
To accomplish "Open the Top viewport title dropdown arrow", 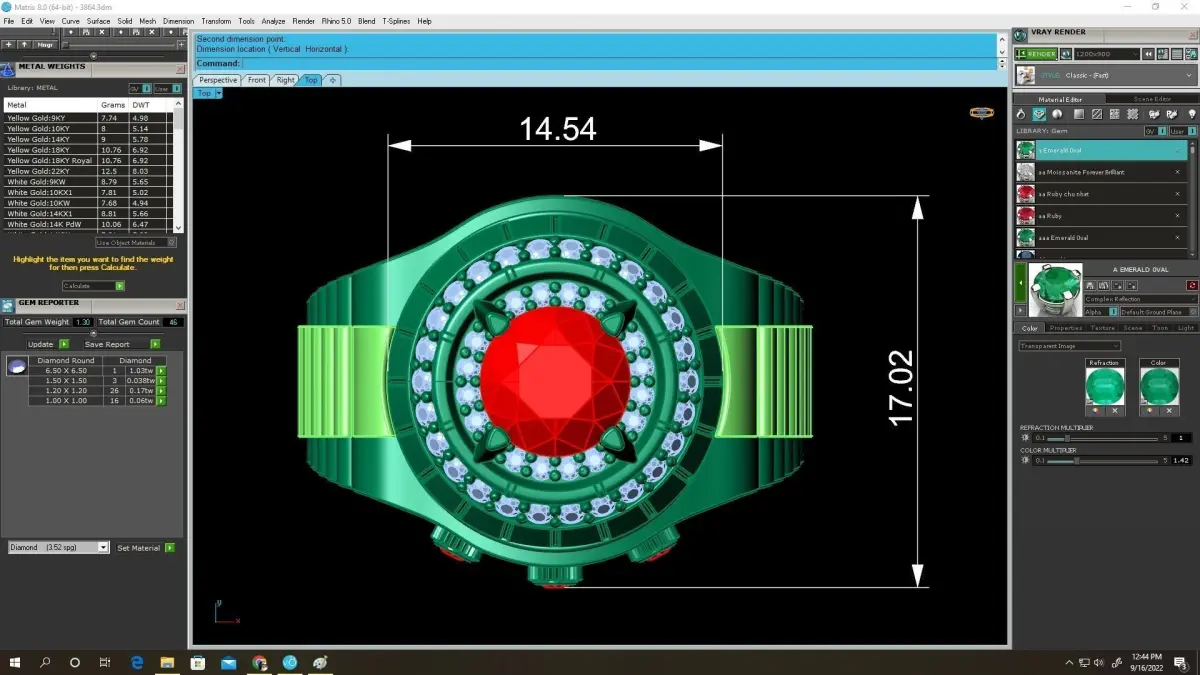I will coord(218,93).
